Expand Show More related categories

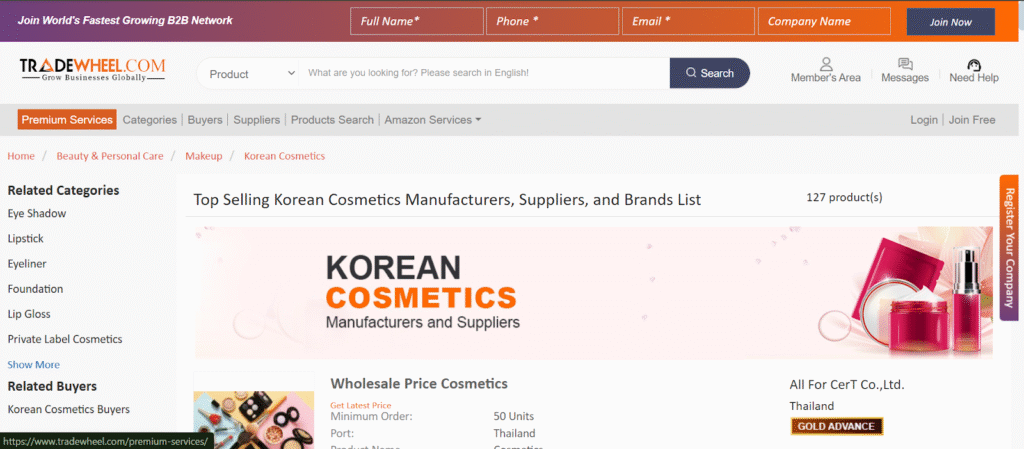pos(33,365)
